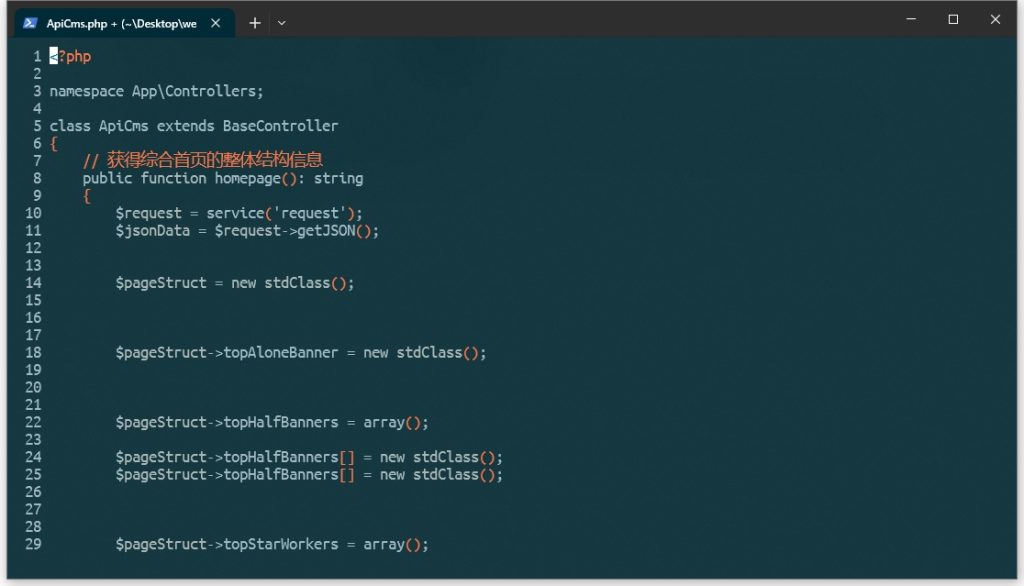
Task: Click '$pageStruct->topHalfBanners = array();' on line 22
Action: pos(272,422)
